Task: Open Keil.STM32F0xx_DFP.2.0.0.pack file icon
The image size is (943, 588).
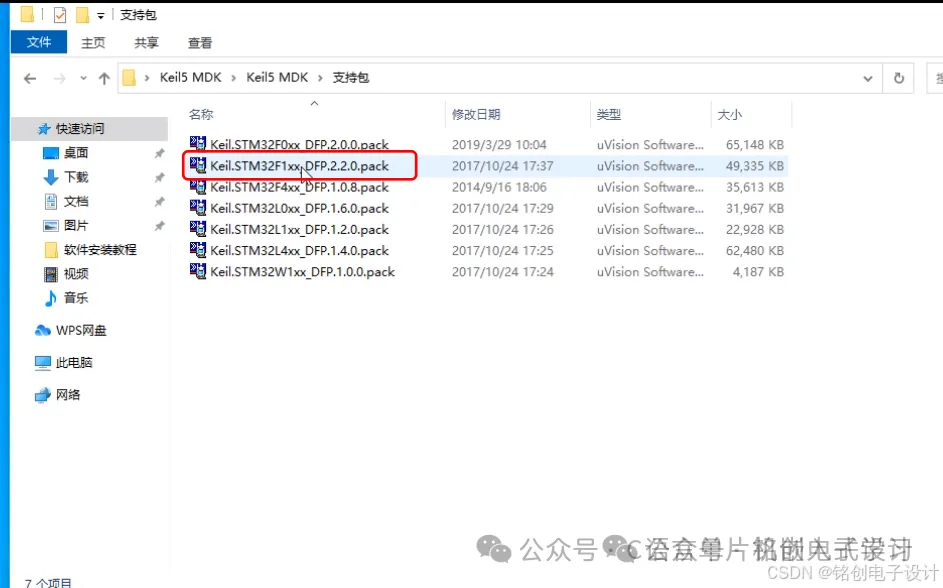Action: pos(197,144)
